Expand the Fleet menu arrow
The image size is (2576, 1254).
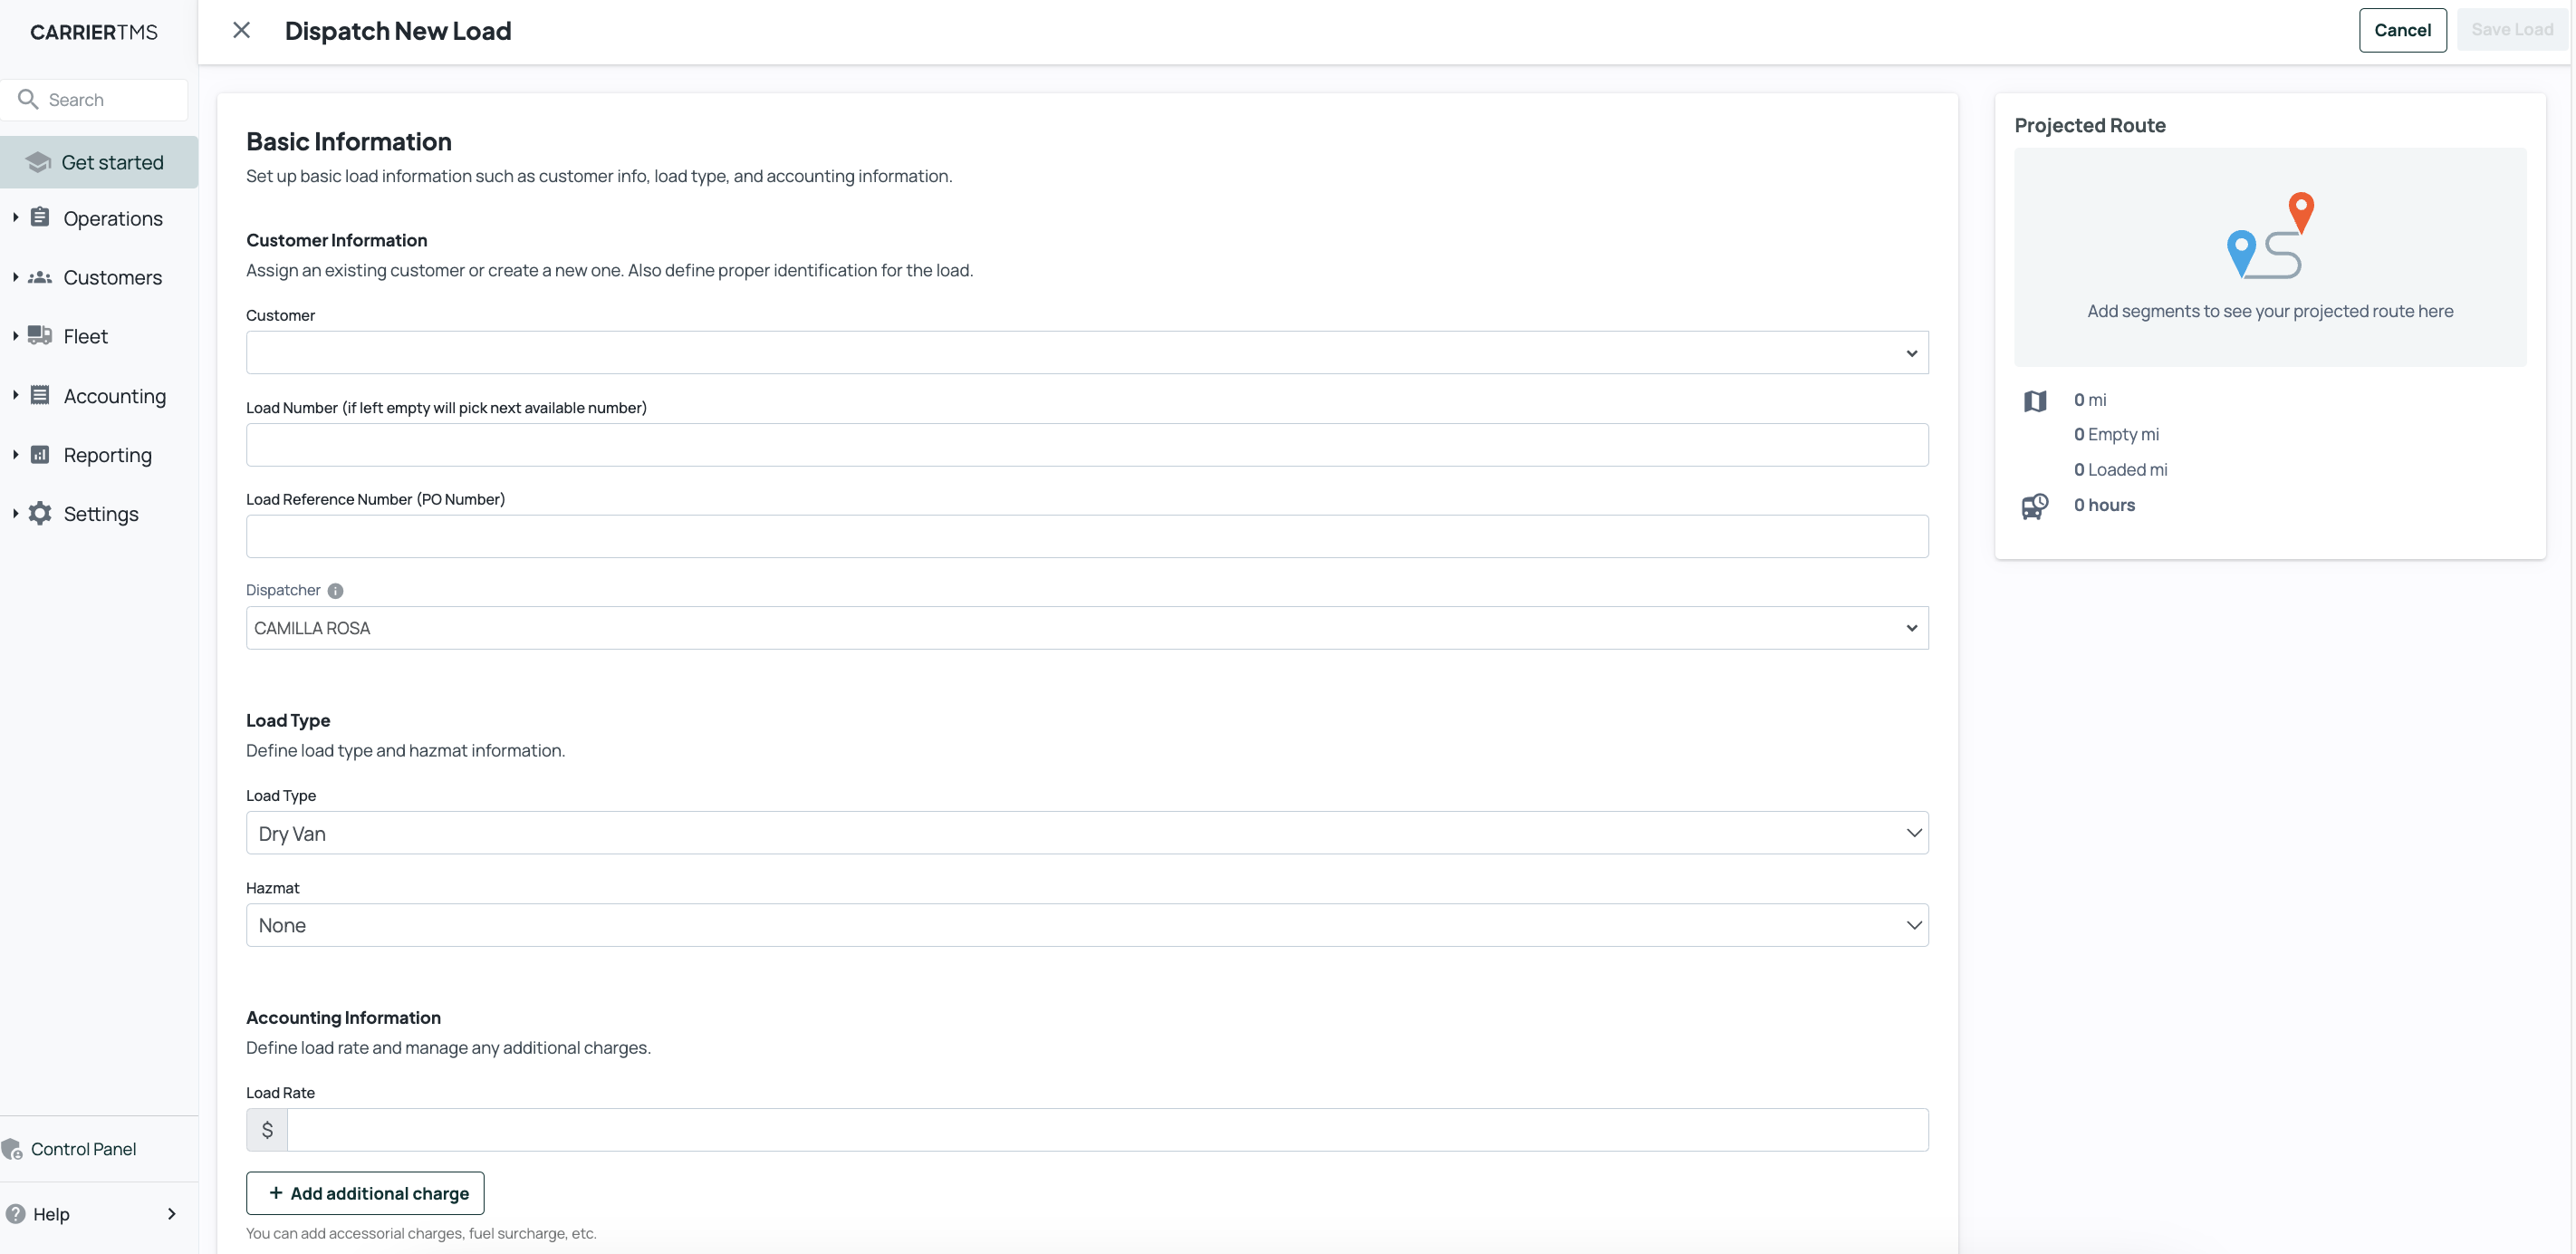pos(15,336)
